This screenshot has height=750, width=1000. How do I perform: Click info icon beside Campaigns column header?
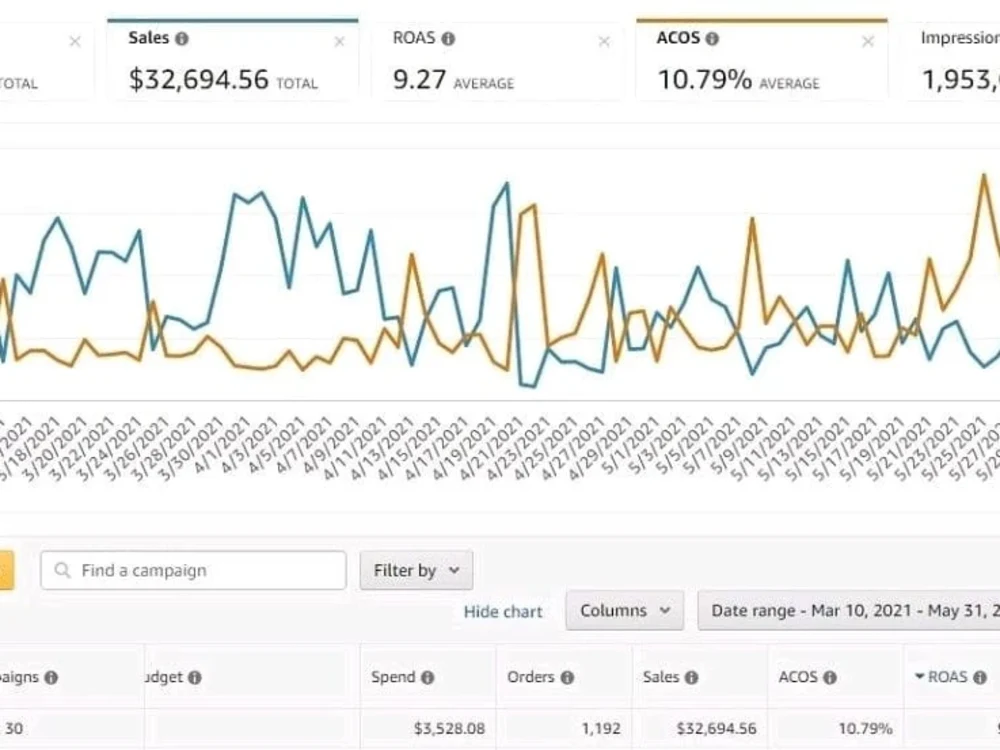(x=51, y=677)
